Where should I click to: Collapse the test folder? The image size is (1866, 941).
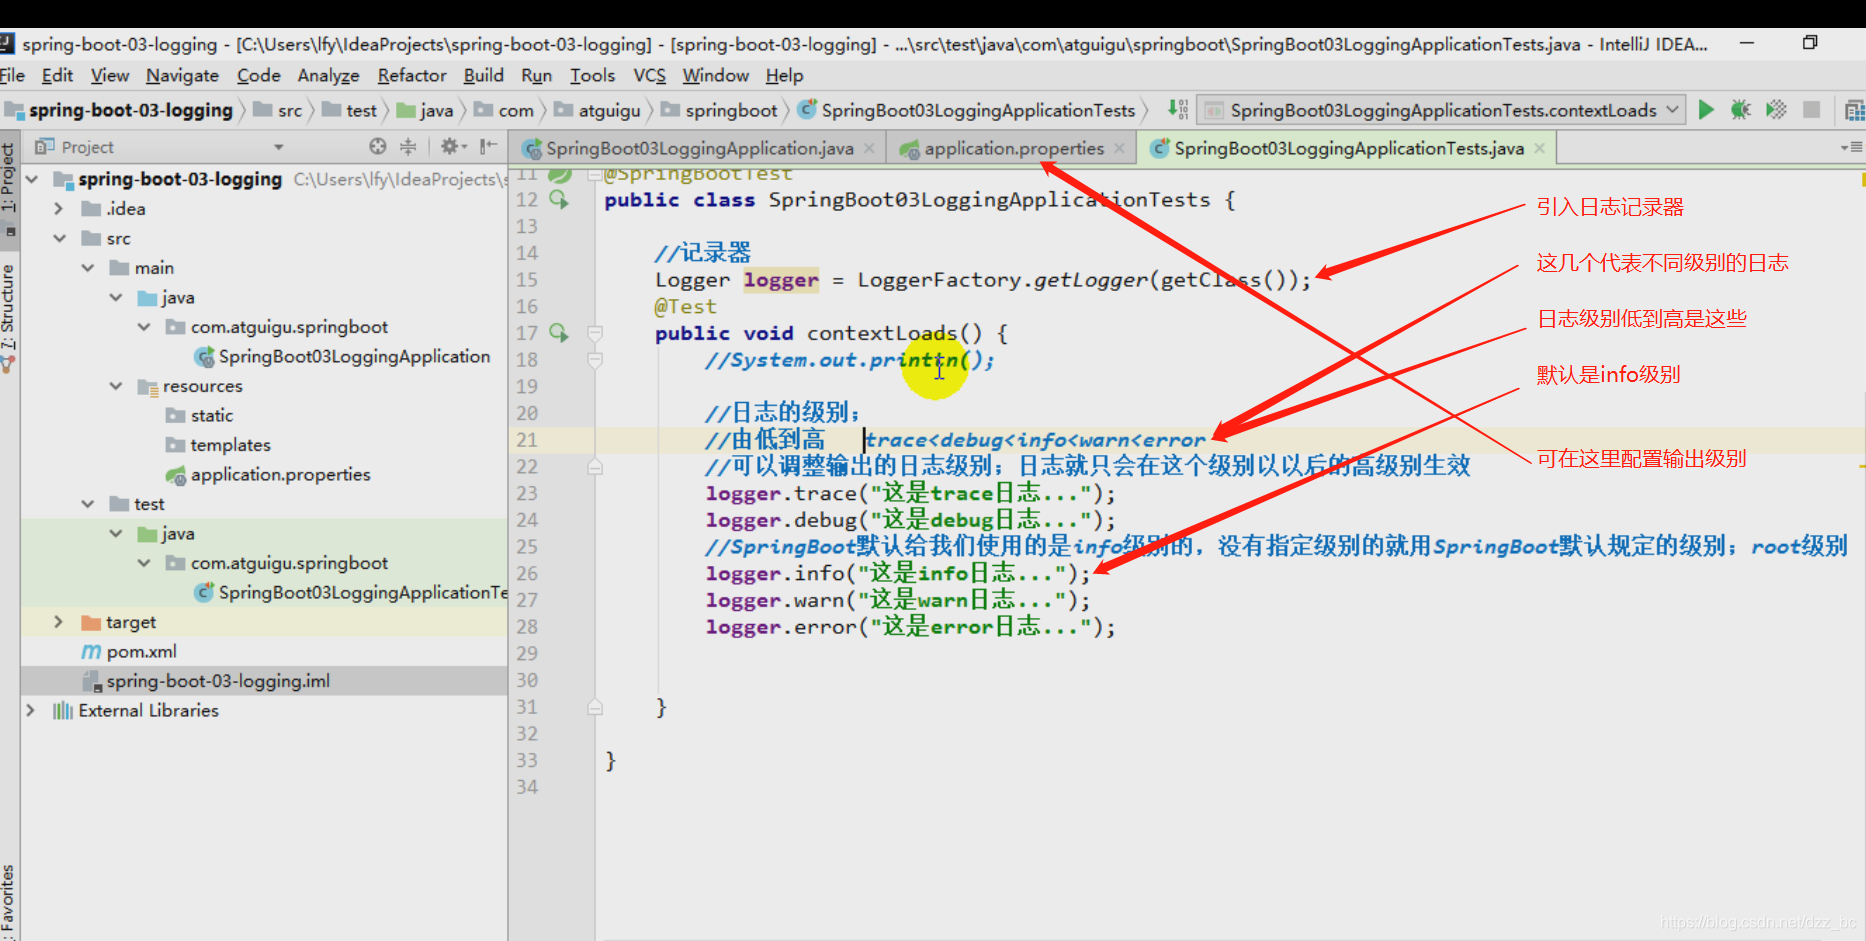[x=88, y=504]
